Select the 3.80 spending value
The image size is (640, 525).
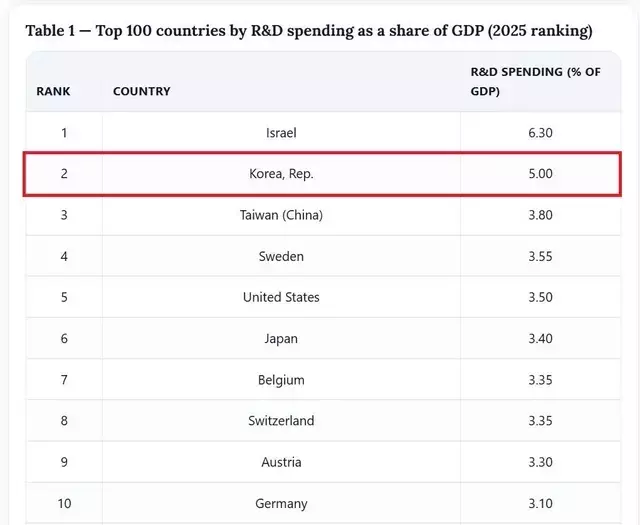tap(540, 215)
